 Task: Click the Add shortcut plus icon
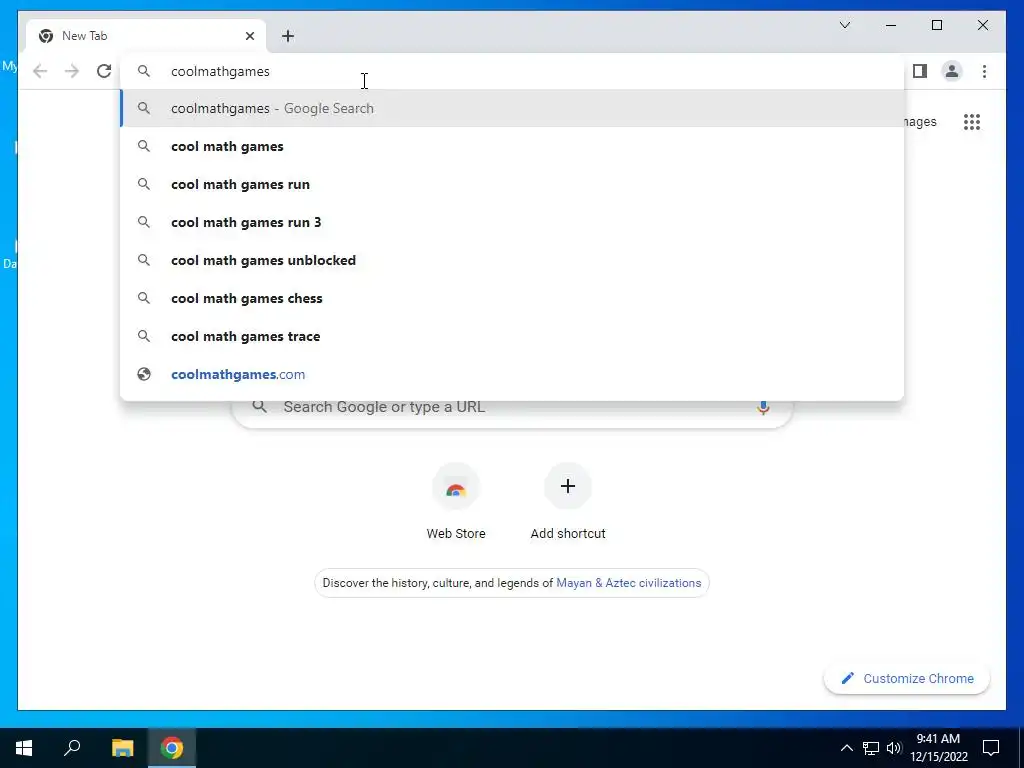[568, 486]
